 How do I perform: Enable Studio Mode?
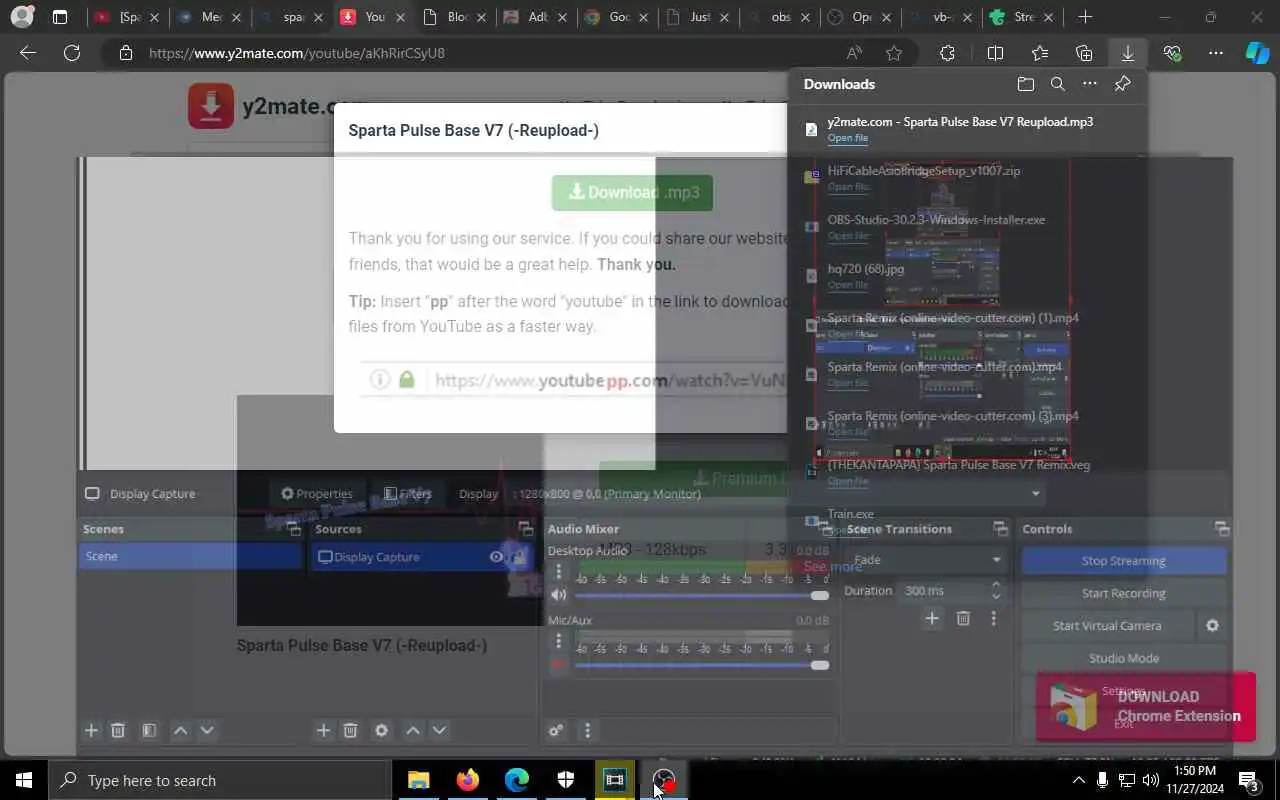coord(1124,658)
